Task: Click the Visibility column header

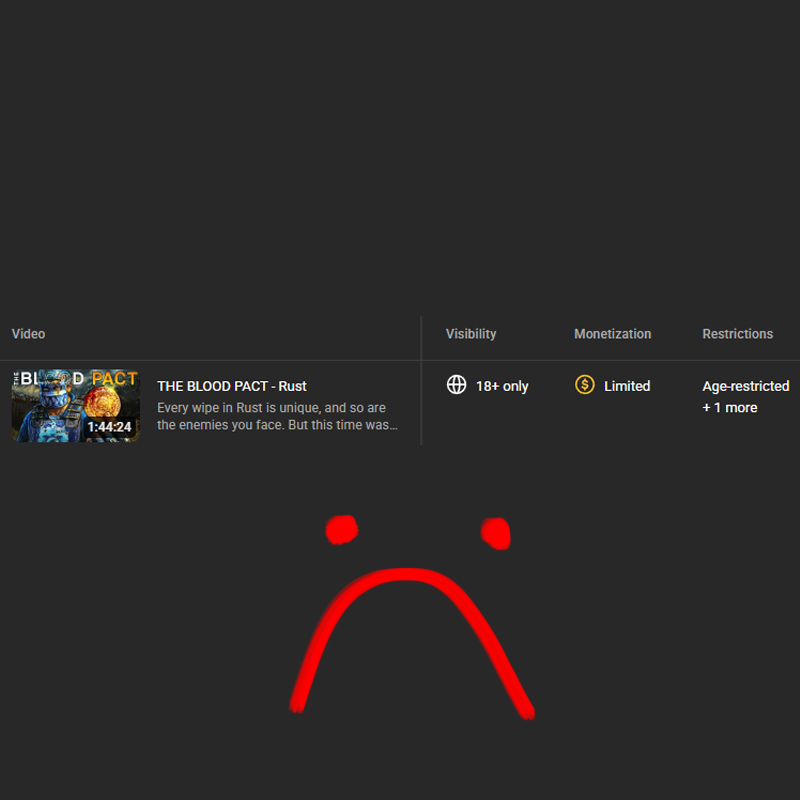Action: tap(471, 334)
